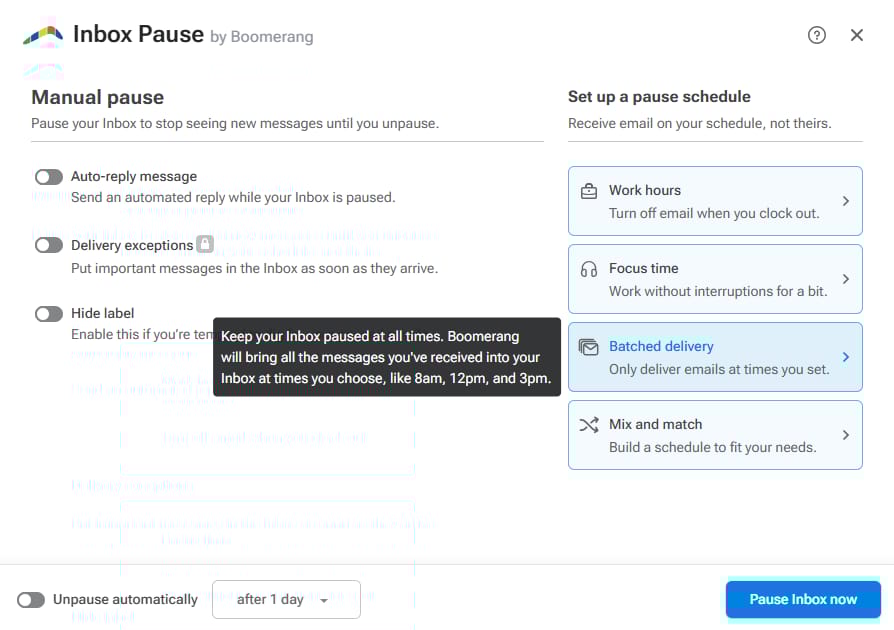Viewport: 894px width, 630px height.
Task: Click the Focus time headphones icon
Action: [x=589, y=269]
